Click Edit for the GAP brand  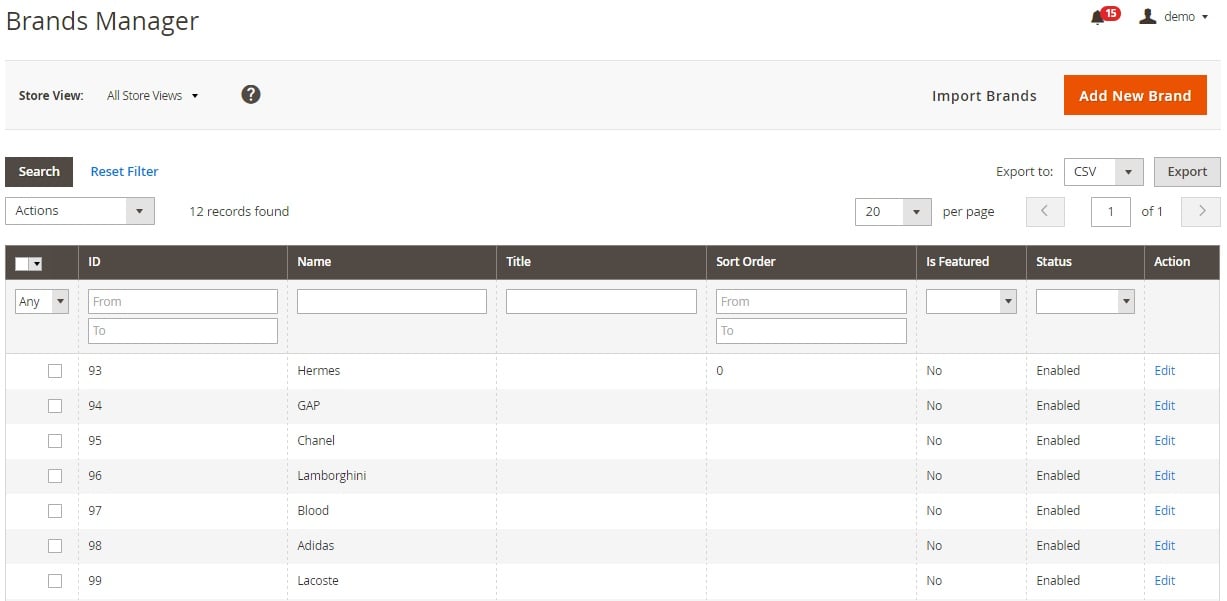(x=1164, y=405)
